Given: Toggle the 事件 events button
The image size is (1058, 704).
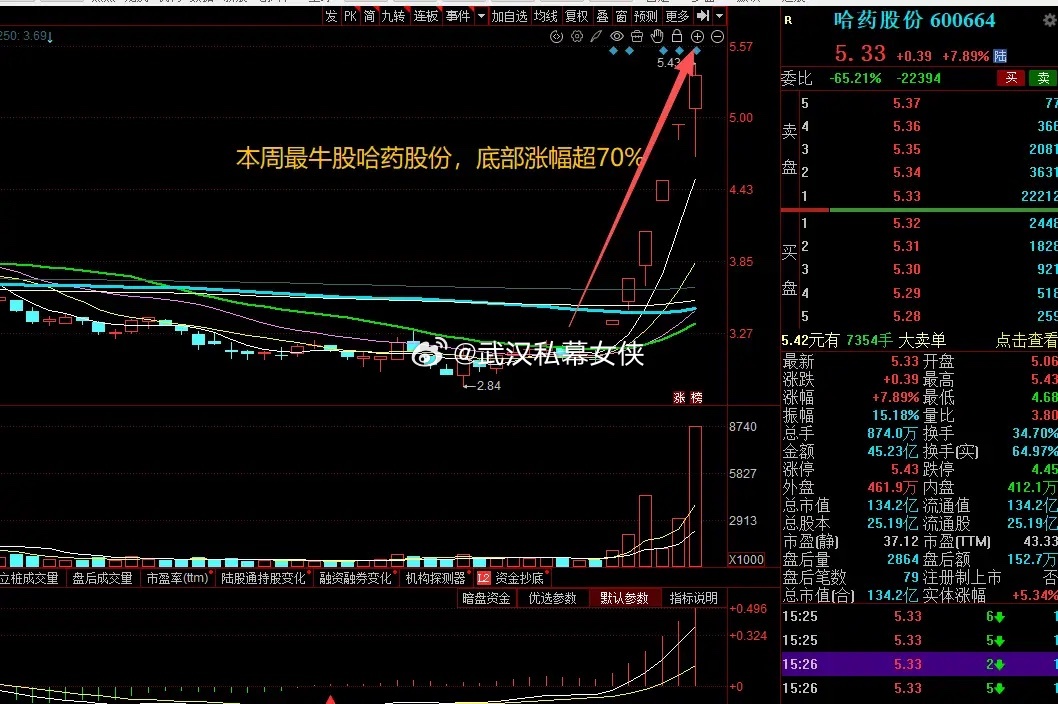Looking at the screenshot, I should (x=458, y=16).
